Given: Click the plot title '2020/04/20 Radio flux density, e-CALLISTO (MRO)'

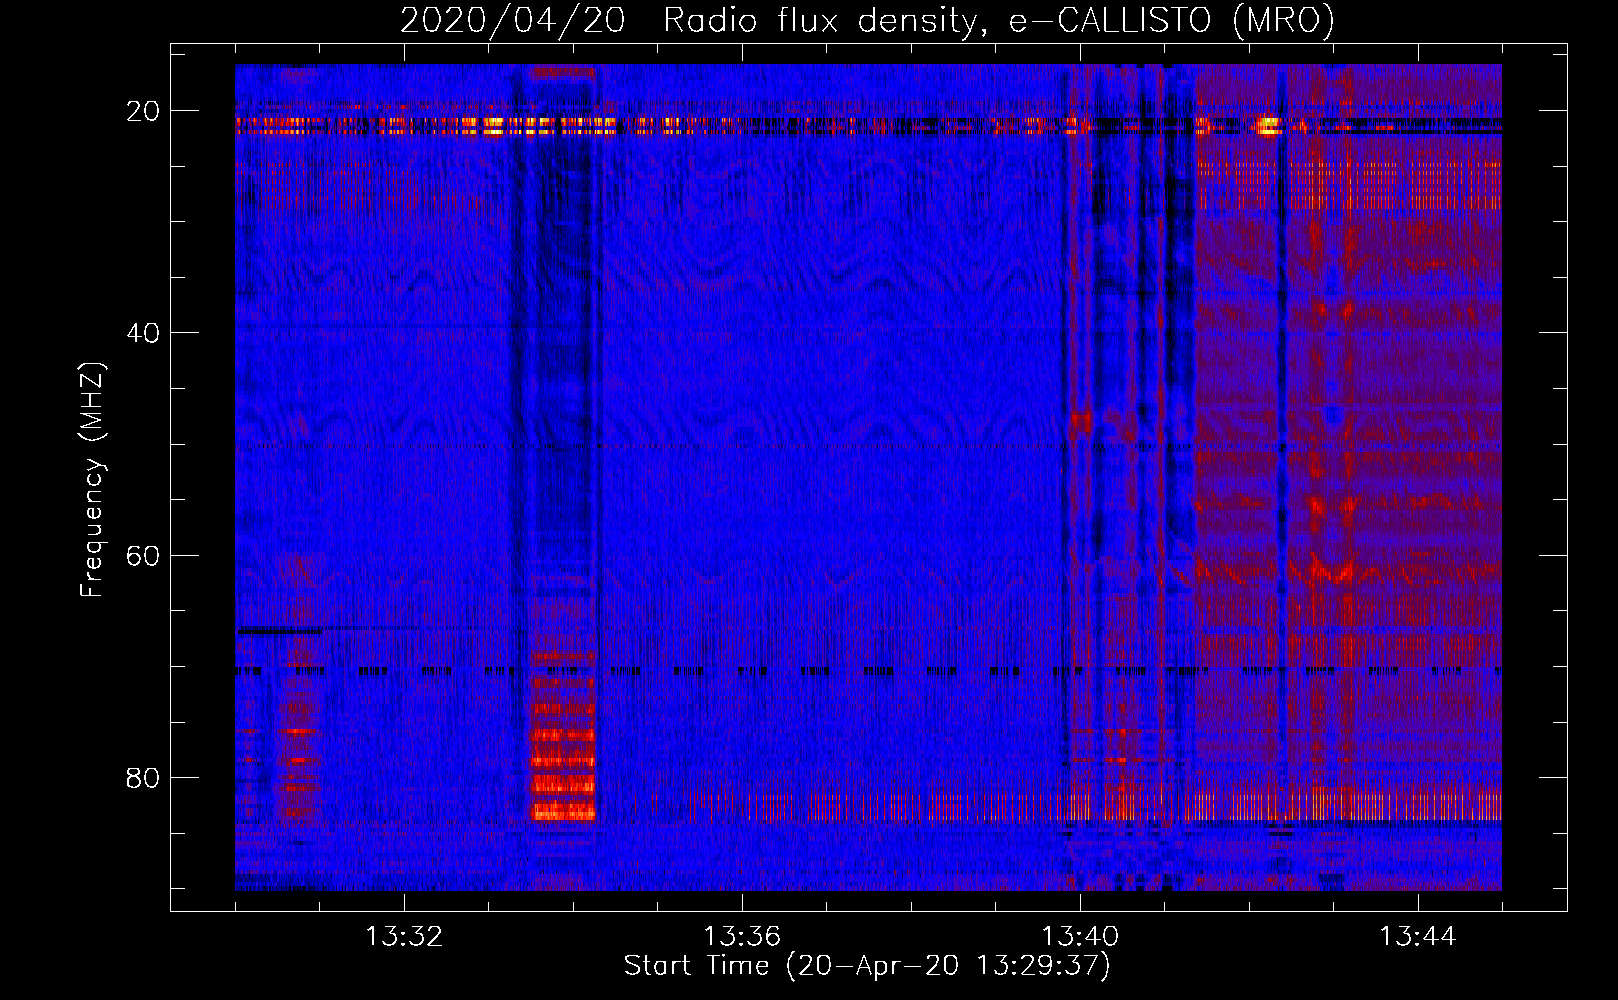Looking at the screenshot, I should 867,21.
